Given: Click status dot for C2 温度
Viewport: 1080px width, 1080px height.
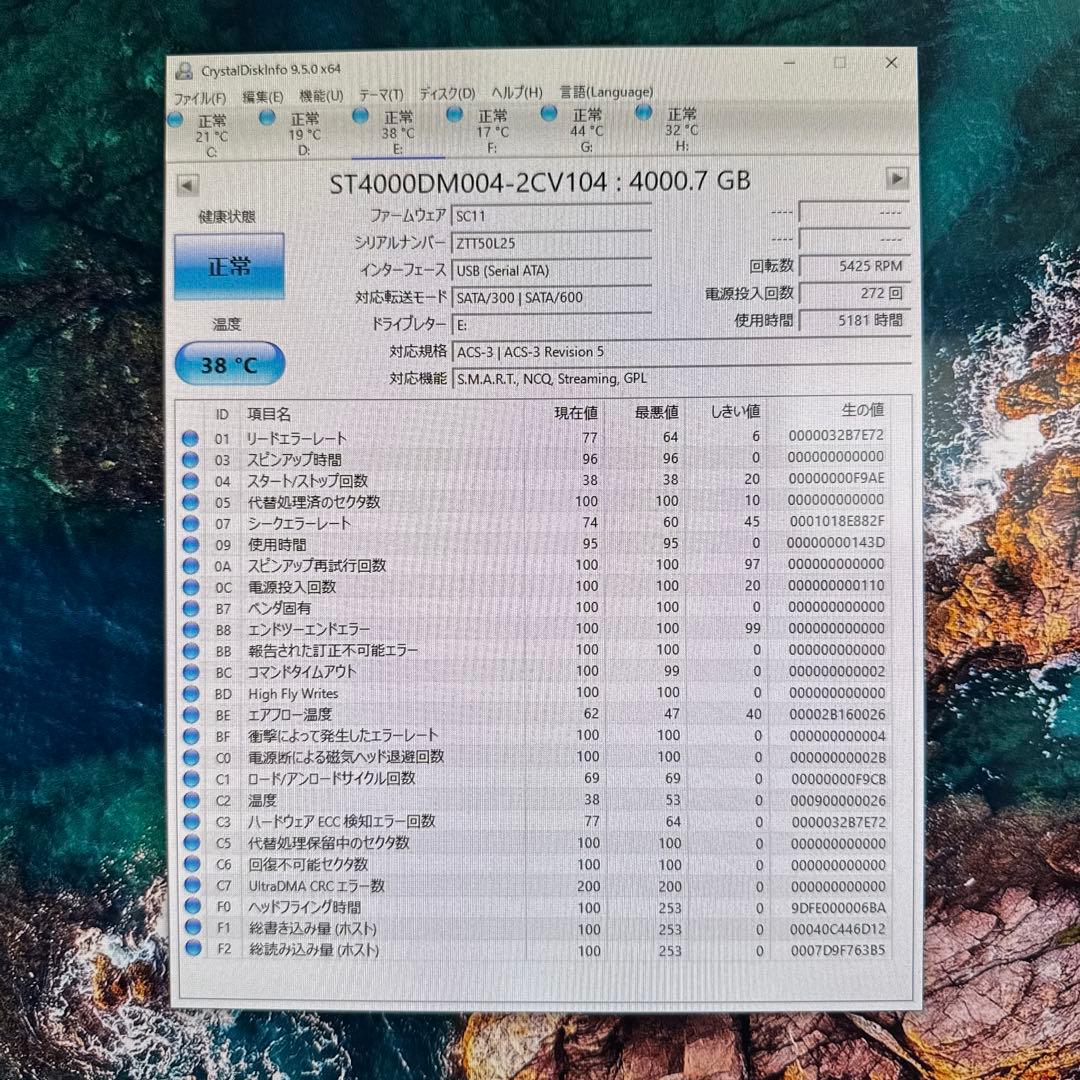Looking at the screenshot, I should [192, 801].
